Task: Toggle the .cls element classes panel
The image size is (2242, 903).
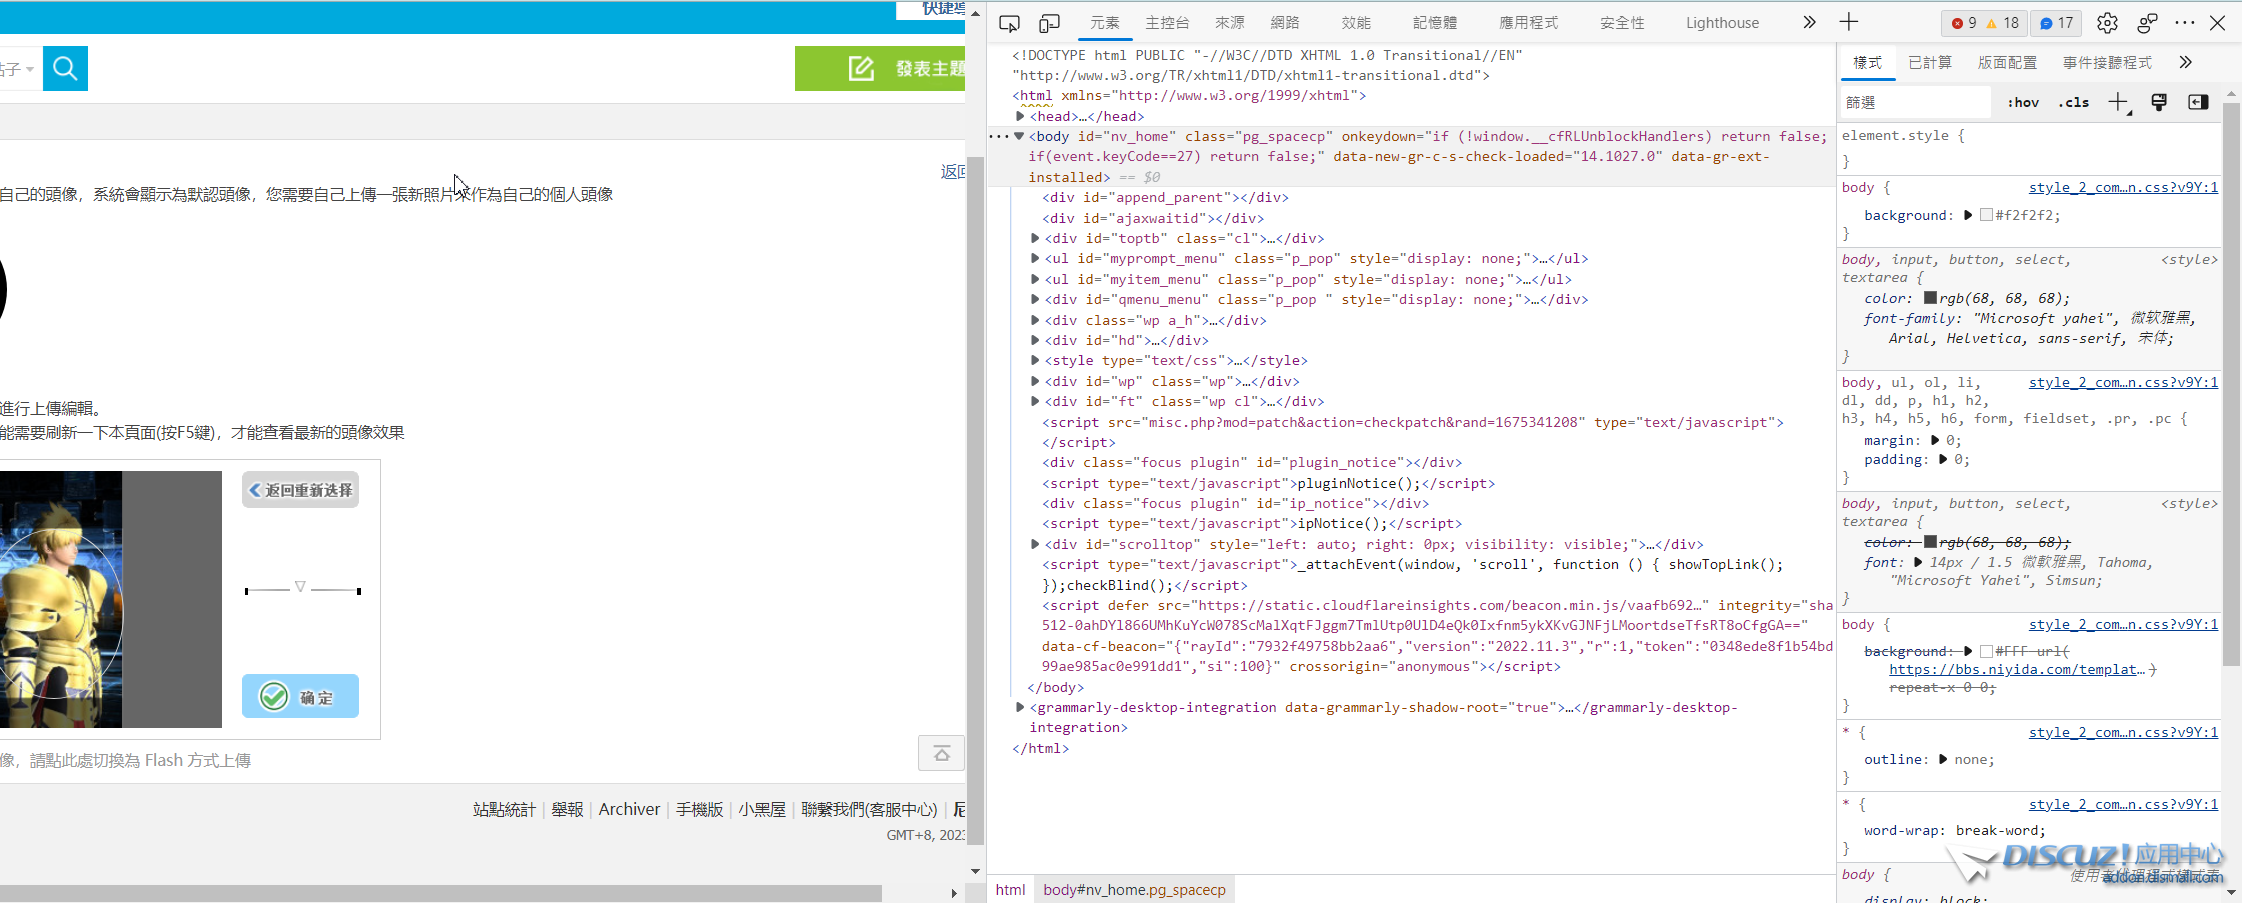Action: coord(2074,102)
